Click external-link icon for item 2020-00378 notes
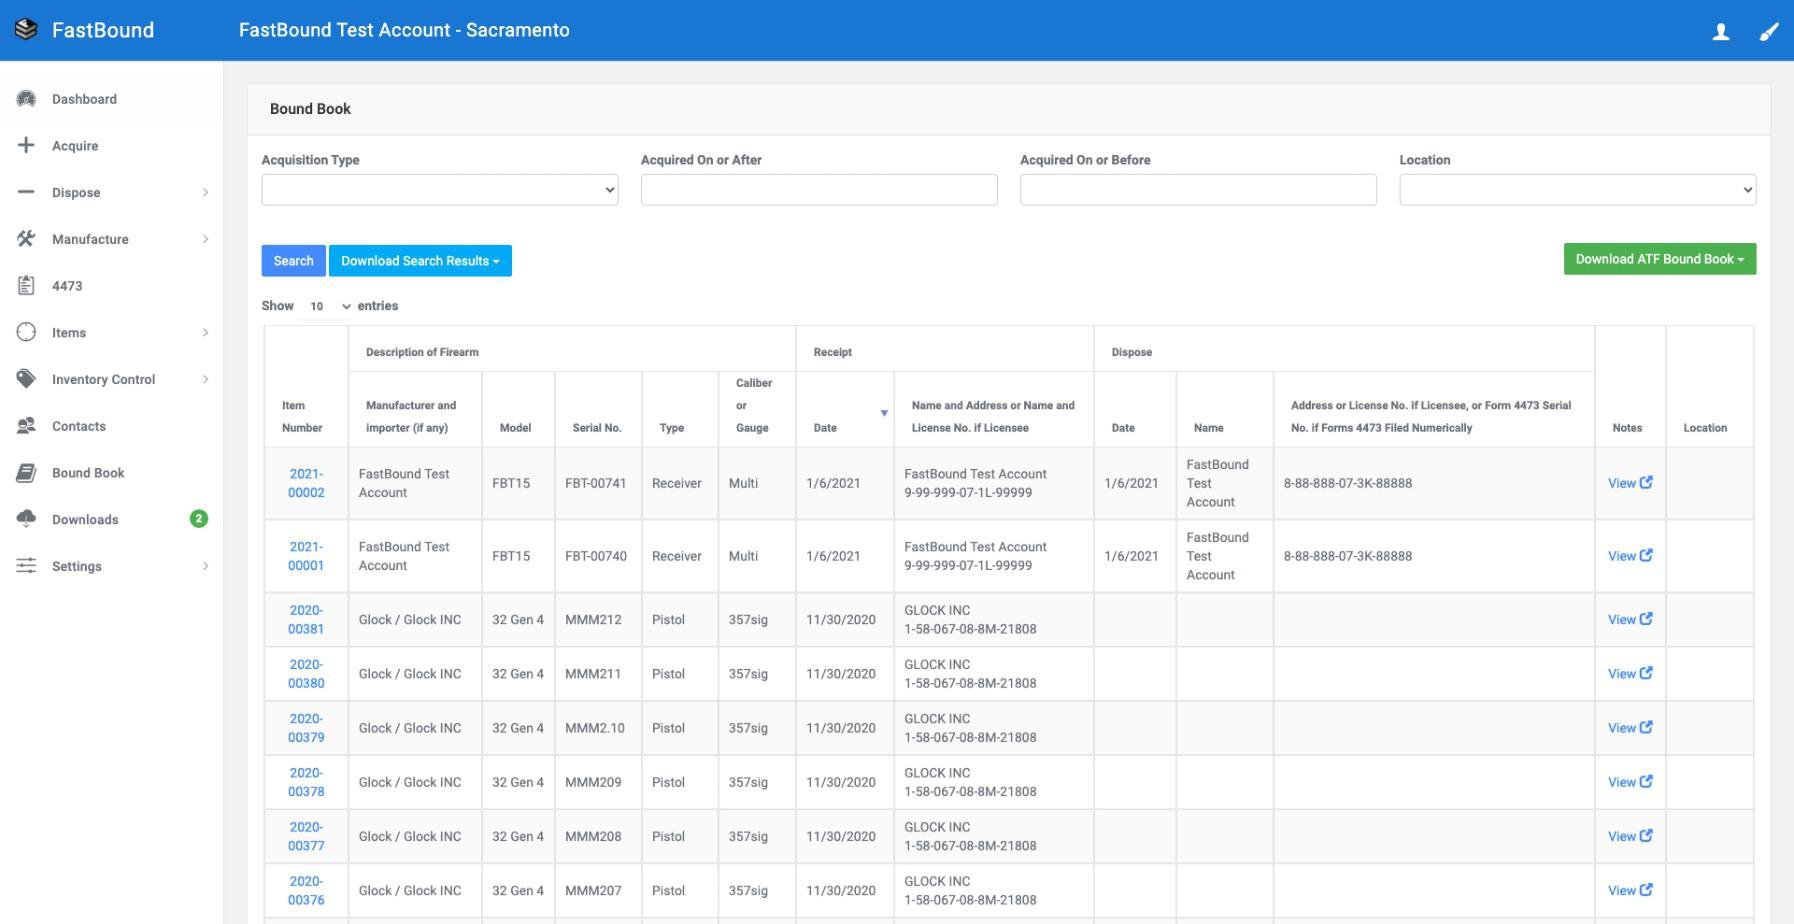Screen dimensions: 1794x924 pyautogui.click(x=1646, y=781)
